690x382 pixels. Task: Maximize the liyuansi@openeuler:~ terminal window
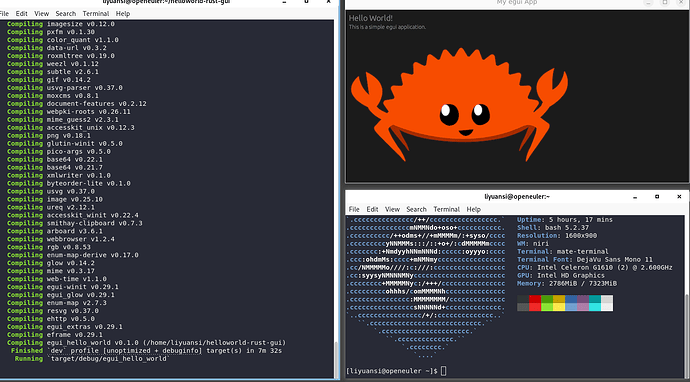point(657,197)
